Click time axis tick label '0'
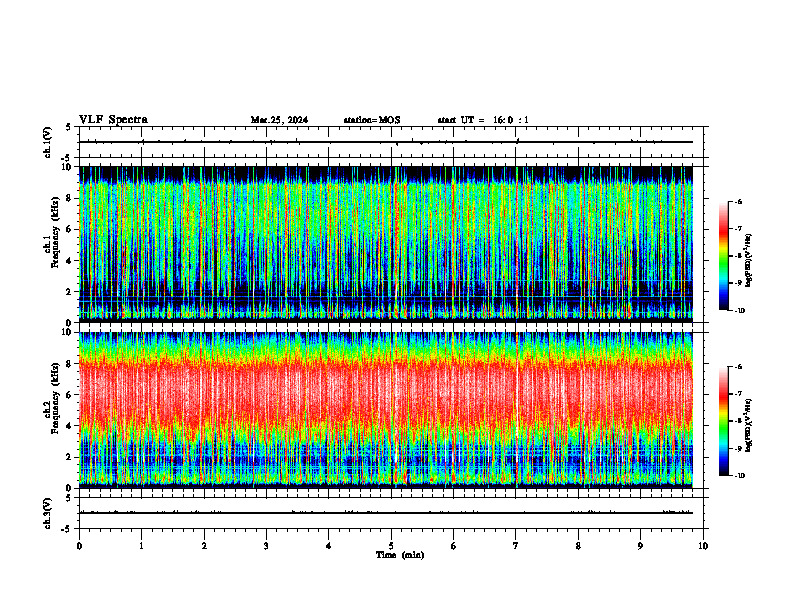Image resolution: width=792 pixels, height=612 pixels. (x=79, y=546)
